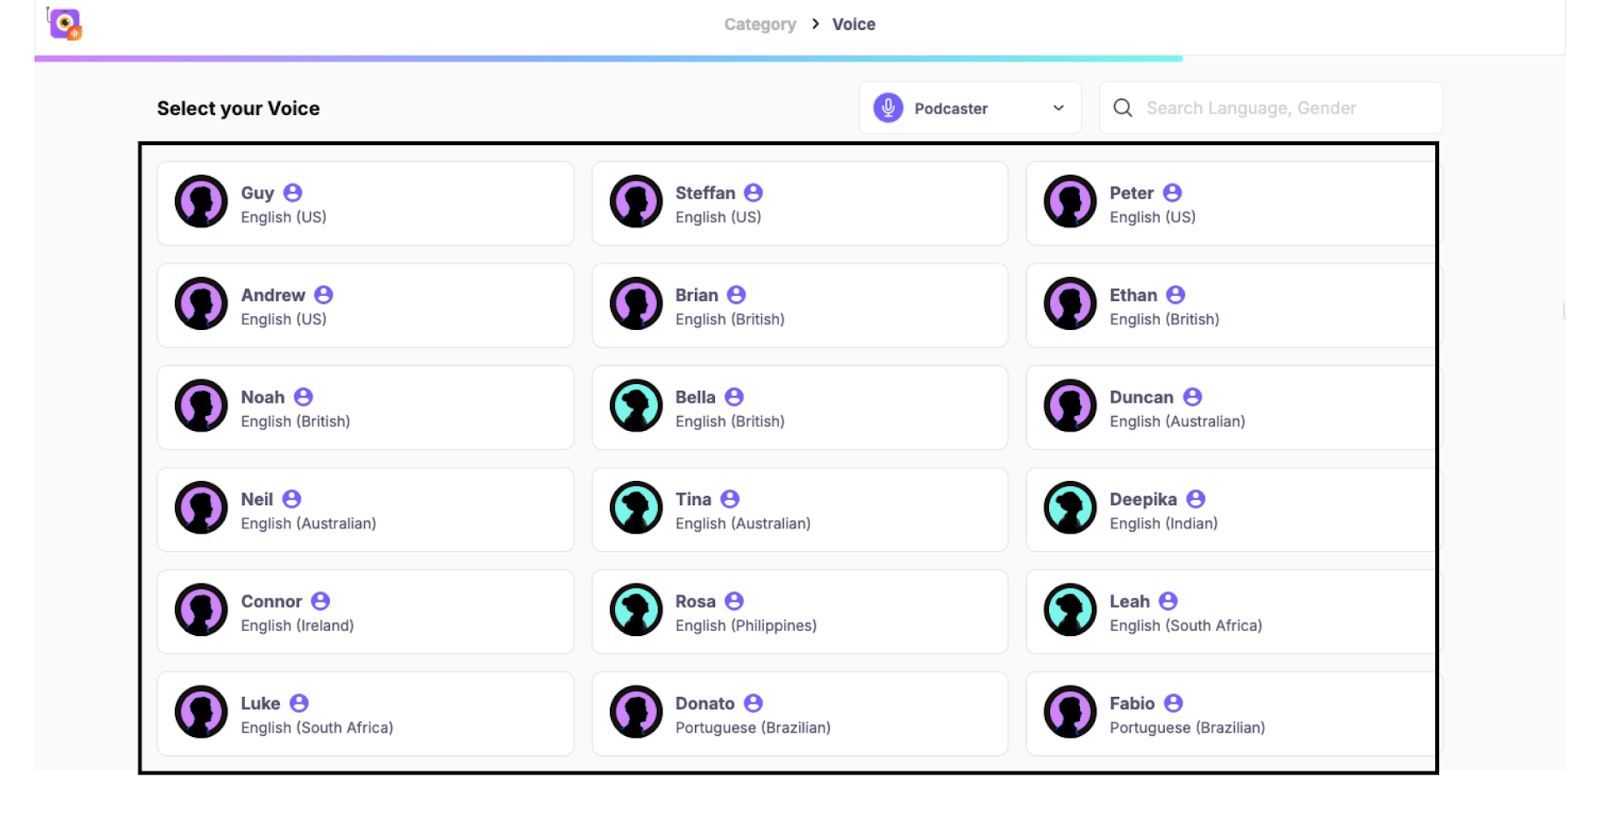Click the search magnifier icon
The width and height of the screenshot is (1600, 817).
pyautogui.click(x=1123, y=108)
